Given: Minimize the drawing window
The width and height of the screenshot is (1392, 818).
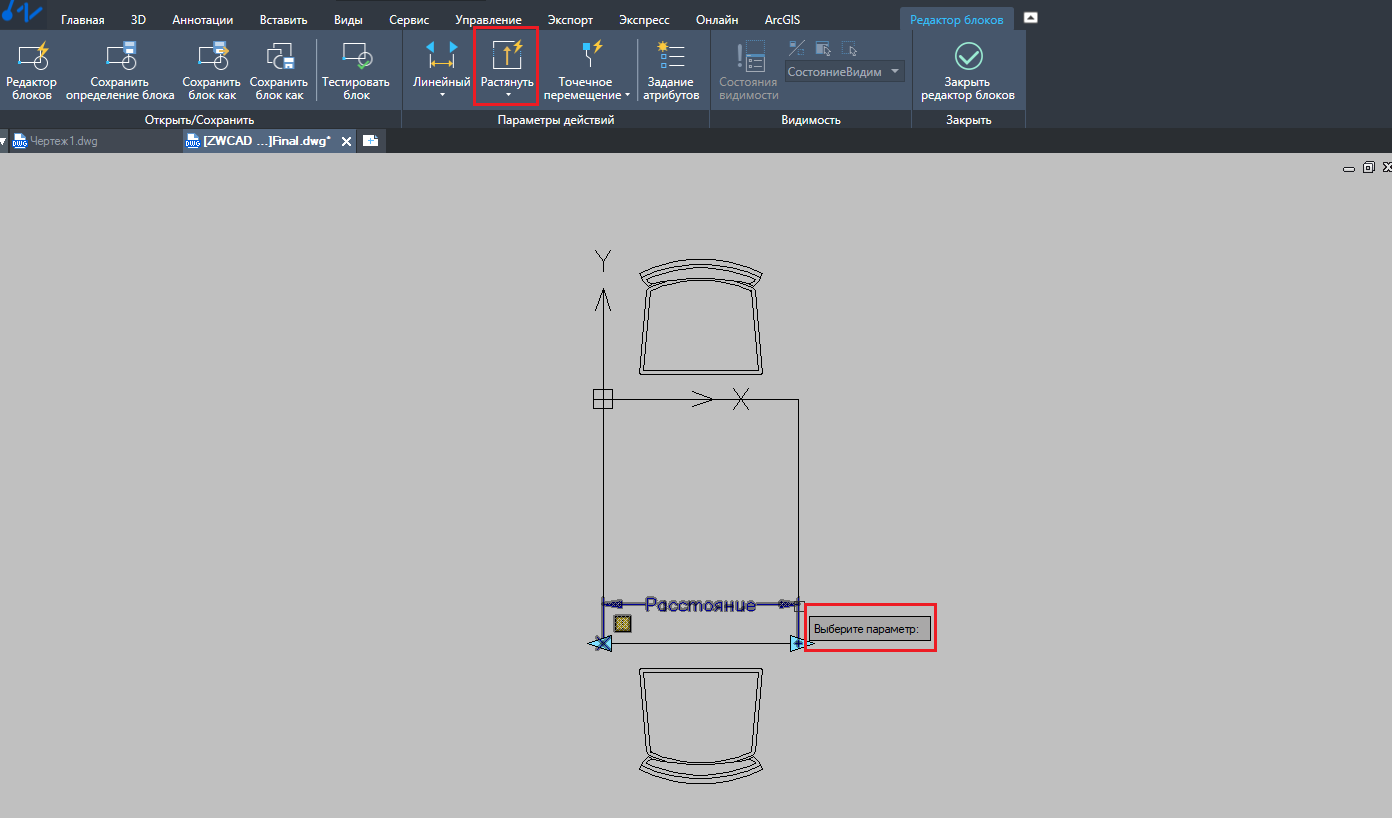Looking at the screenshot, I should 1350,169.
